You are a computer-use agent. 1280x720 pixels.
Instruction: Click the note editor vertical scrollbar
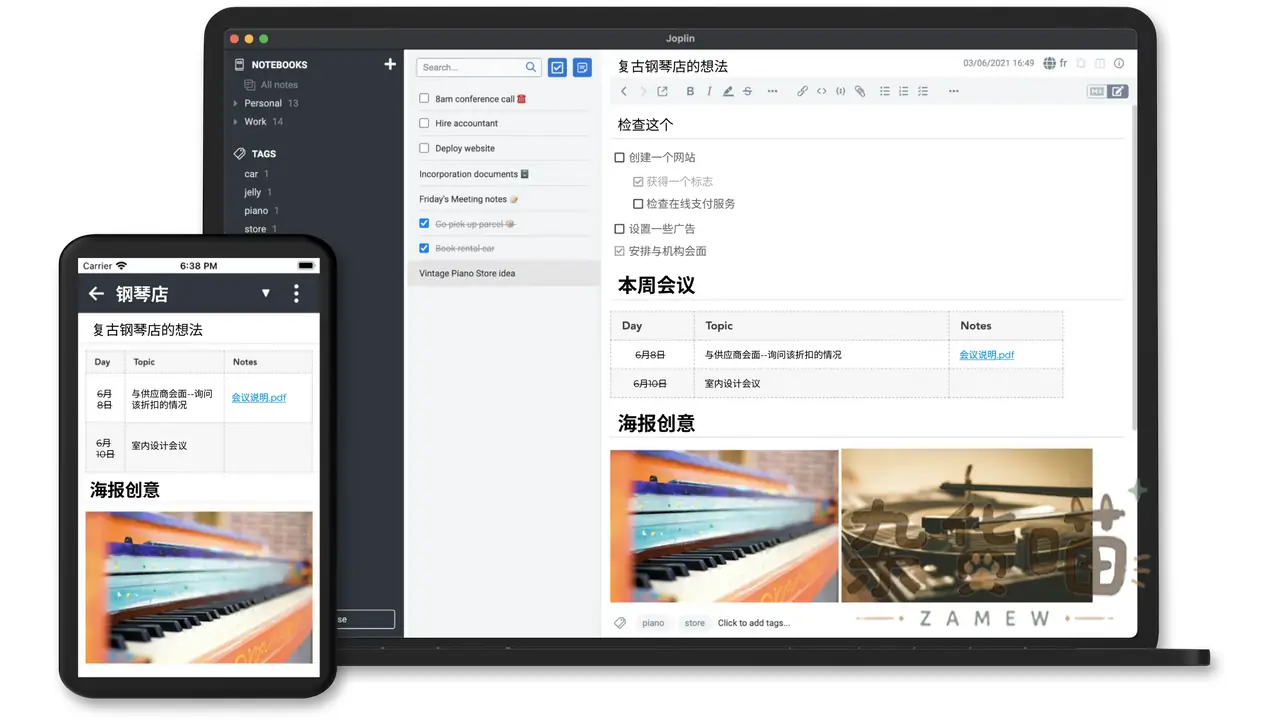(x=1133, y=270)
